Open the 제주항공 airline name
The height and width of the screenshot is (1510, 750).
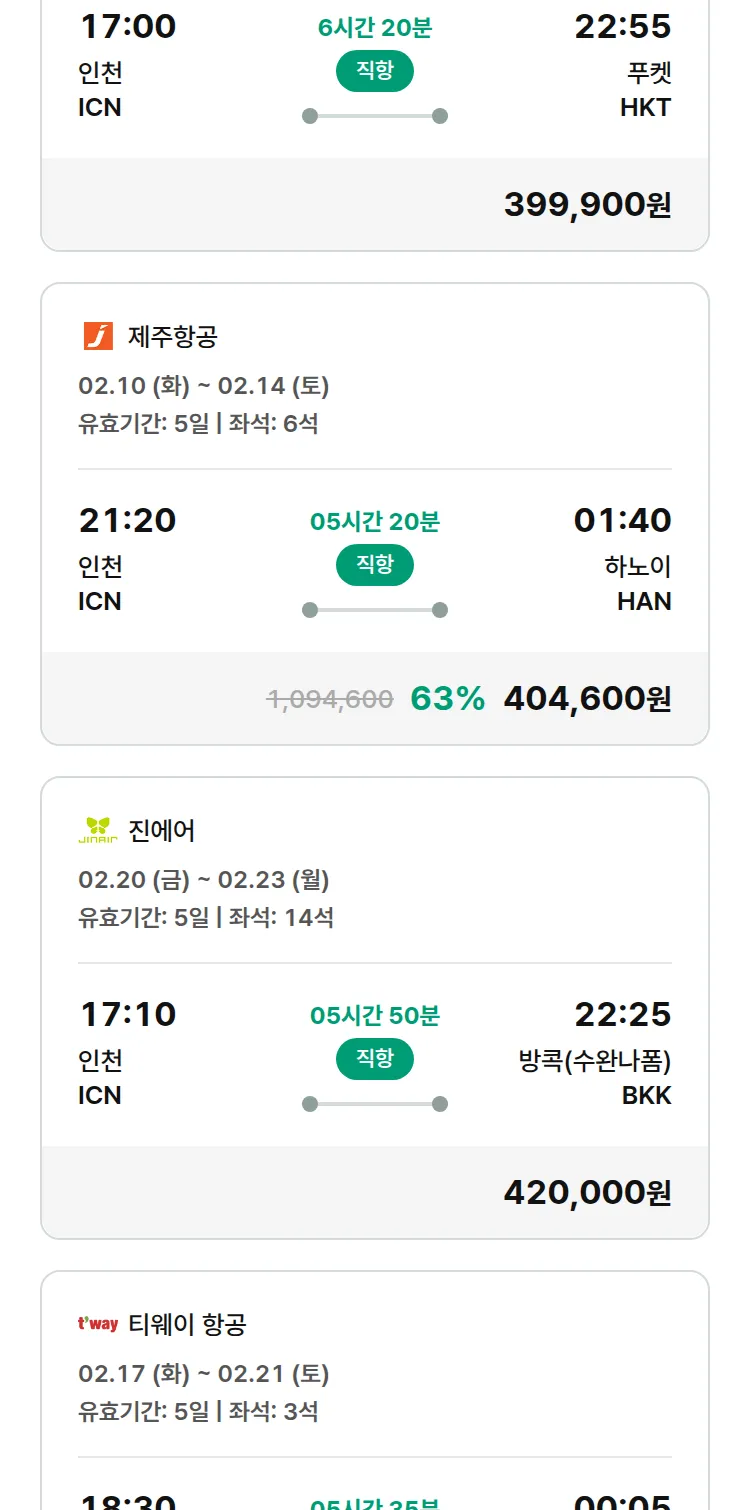click(173, 337)
